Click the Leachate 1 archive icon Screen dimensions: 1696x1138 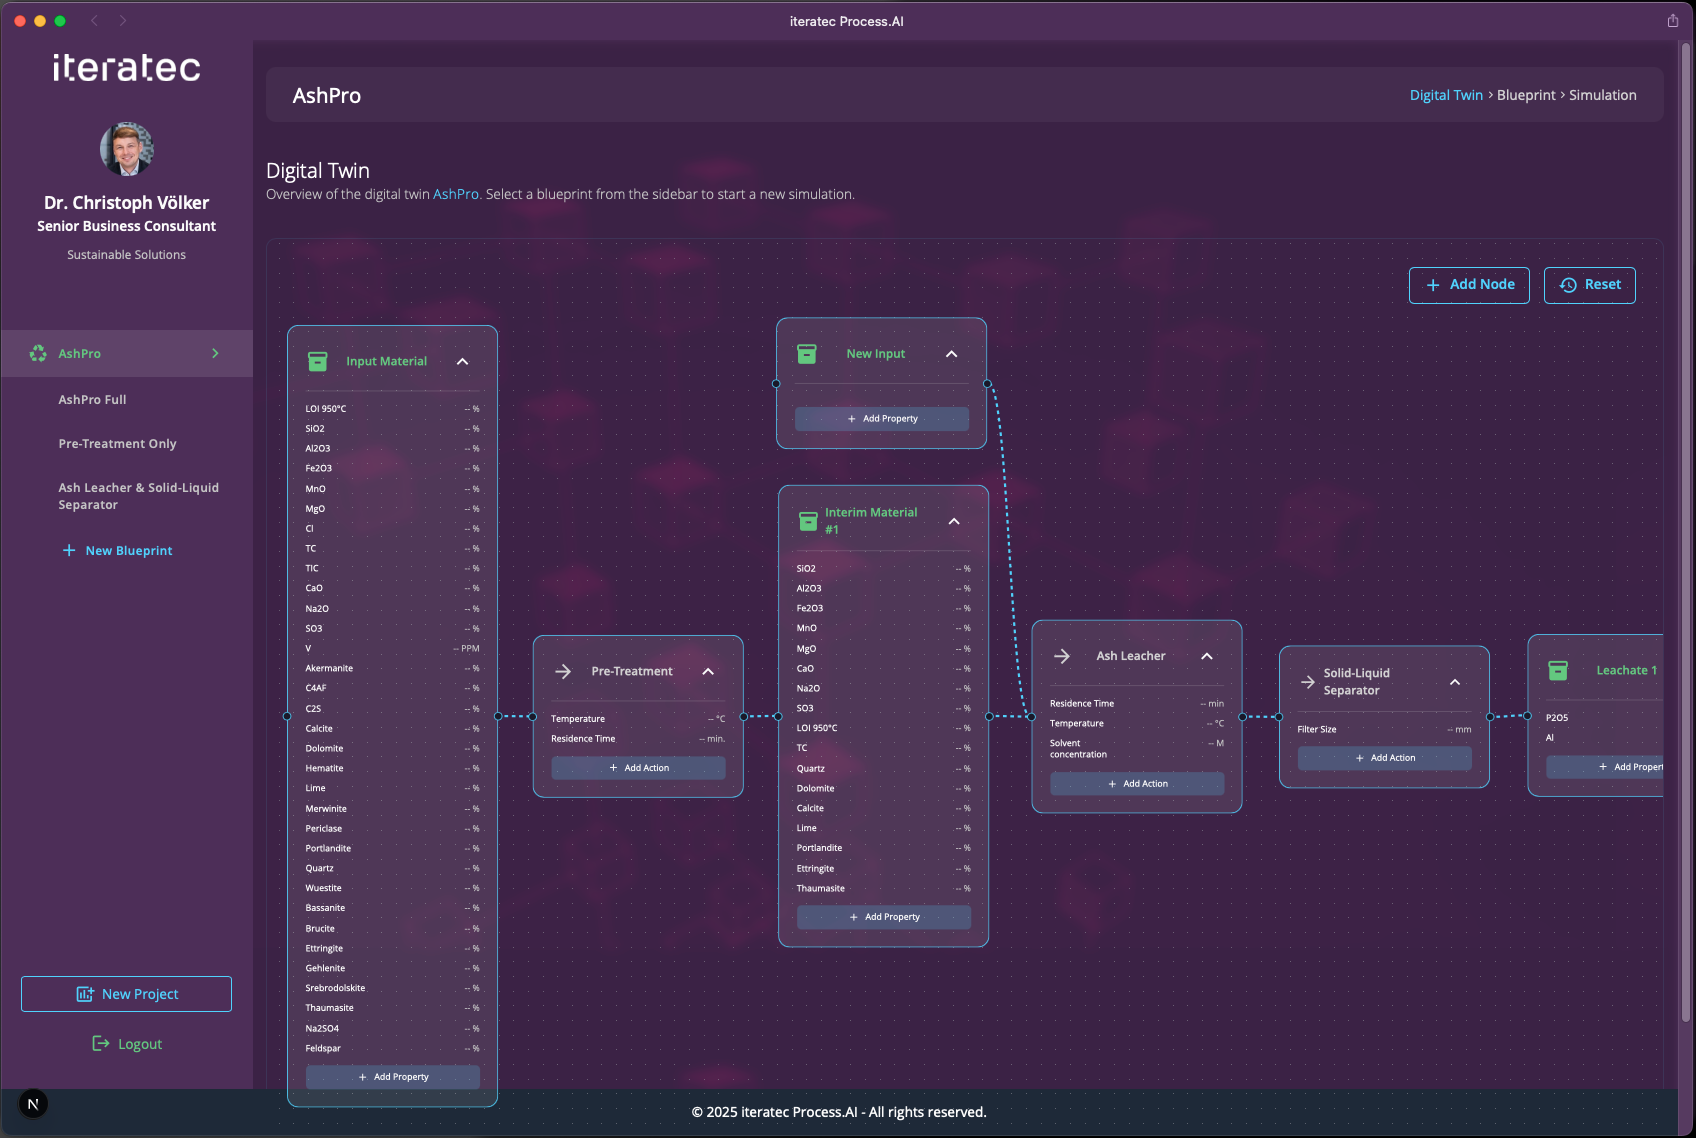coord(1558,671)
